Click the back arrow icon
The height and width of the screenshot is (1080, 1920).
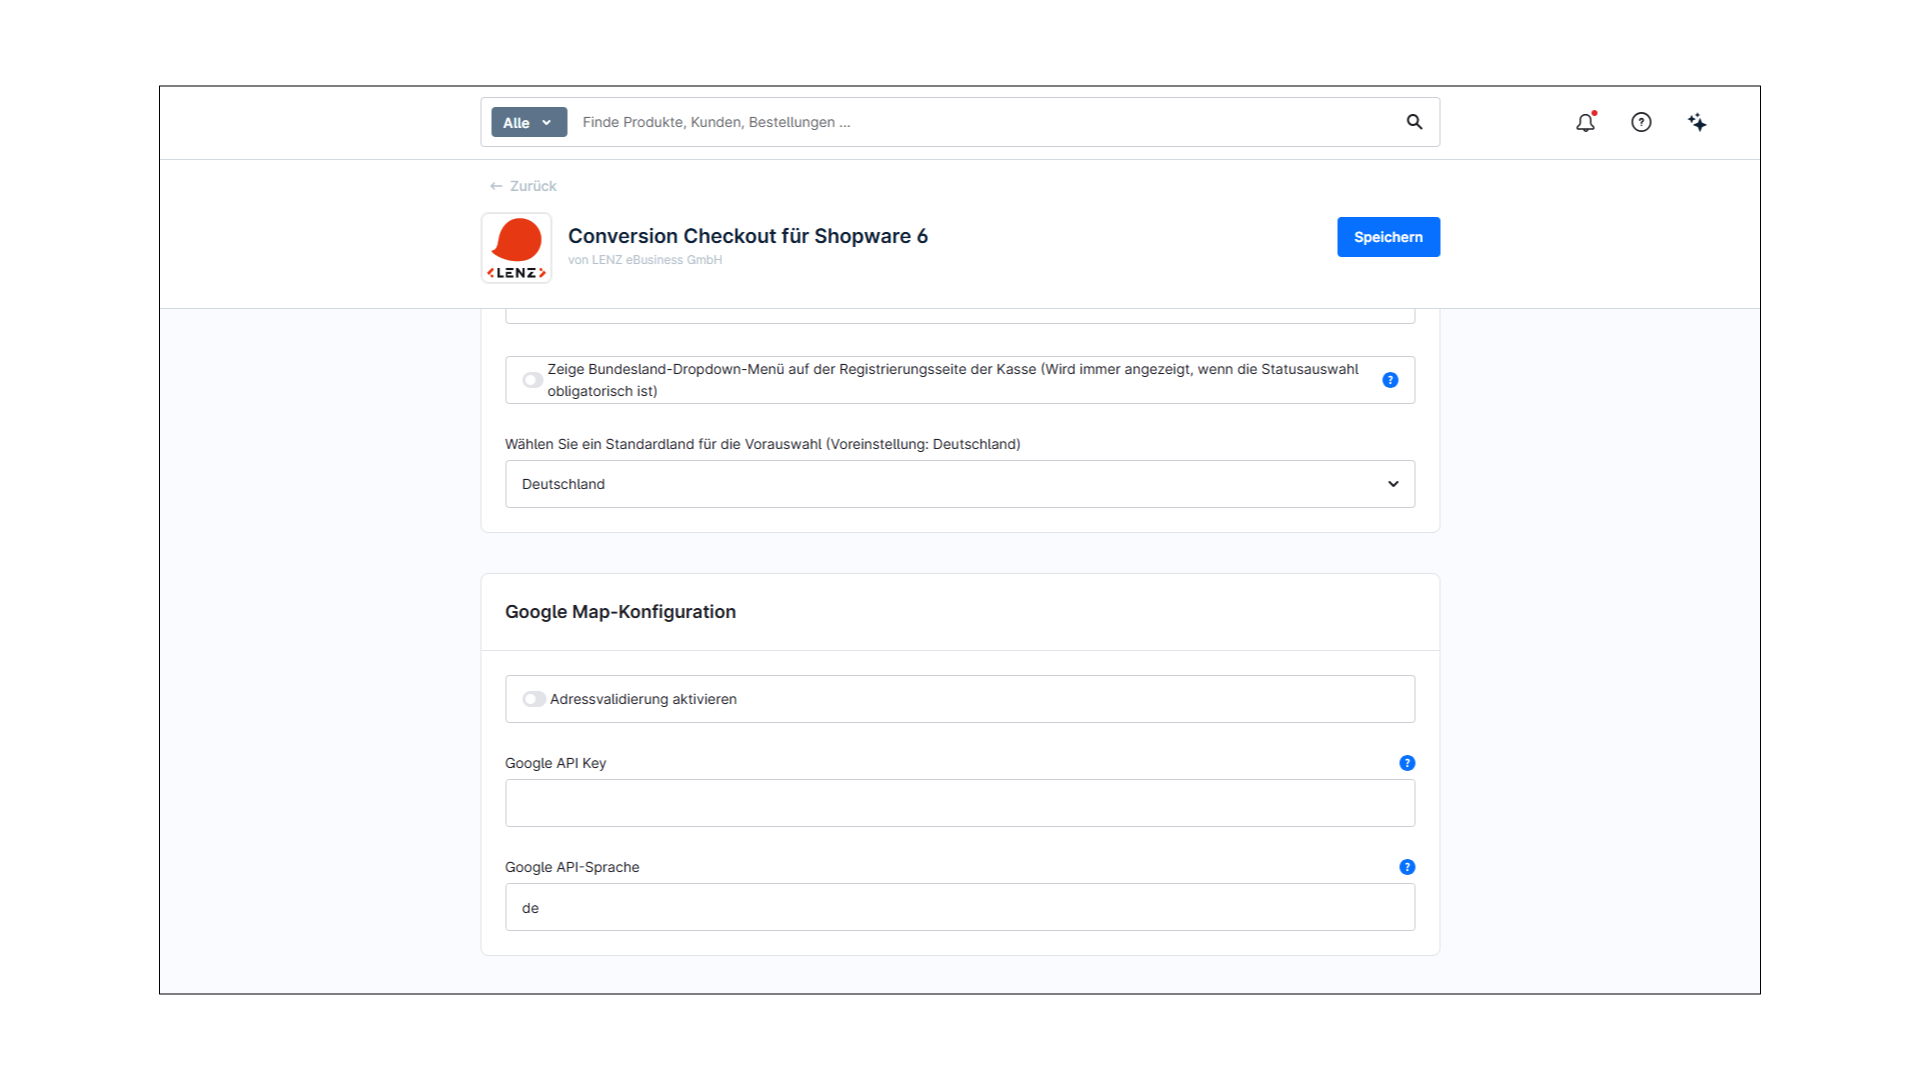pos(496,186)
